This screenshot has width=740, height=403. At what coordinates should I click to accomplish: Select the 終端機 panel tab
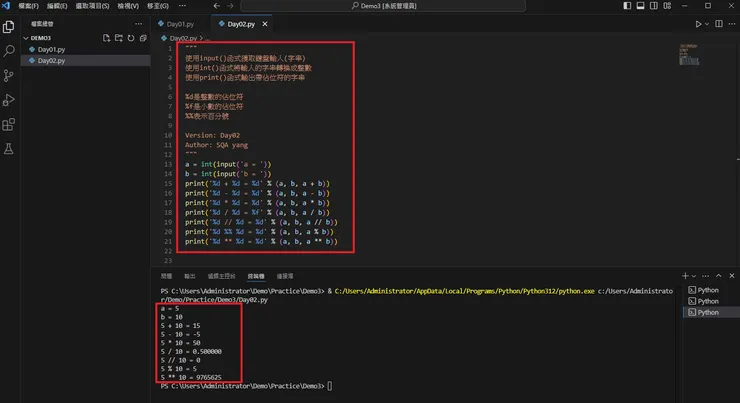(x=256, y=276)
